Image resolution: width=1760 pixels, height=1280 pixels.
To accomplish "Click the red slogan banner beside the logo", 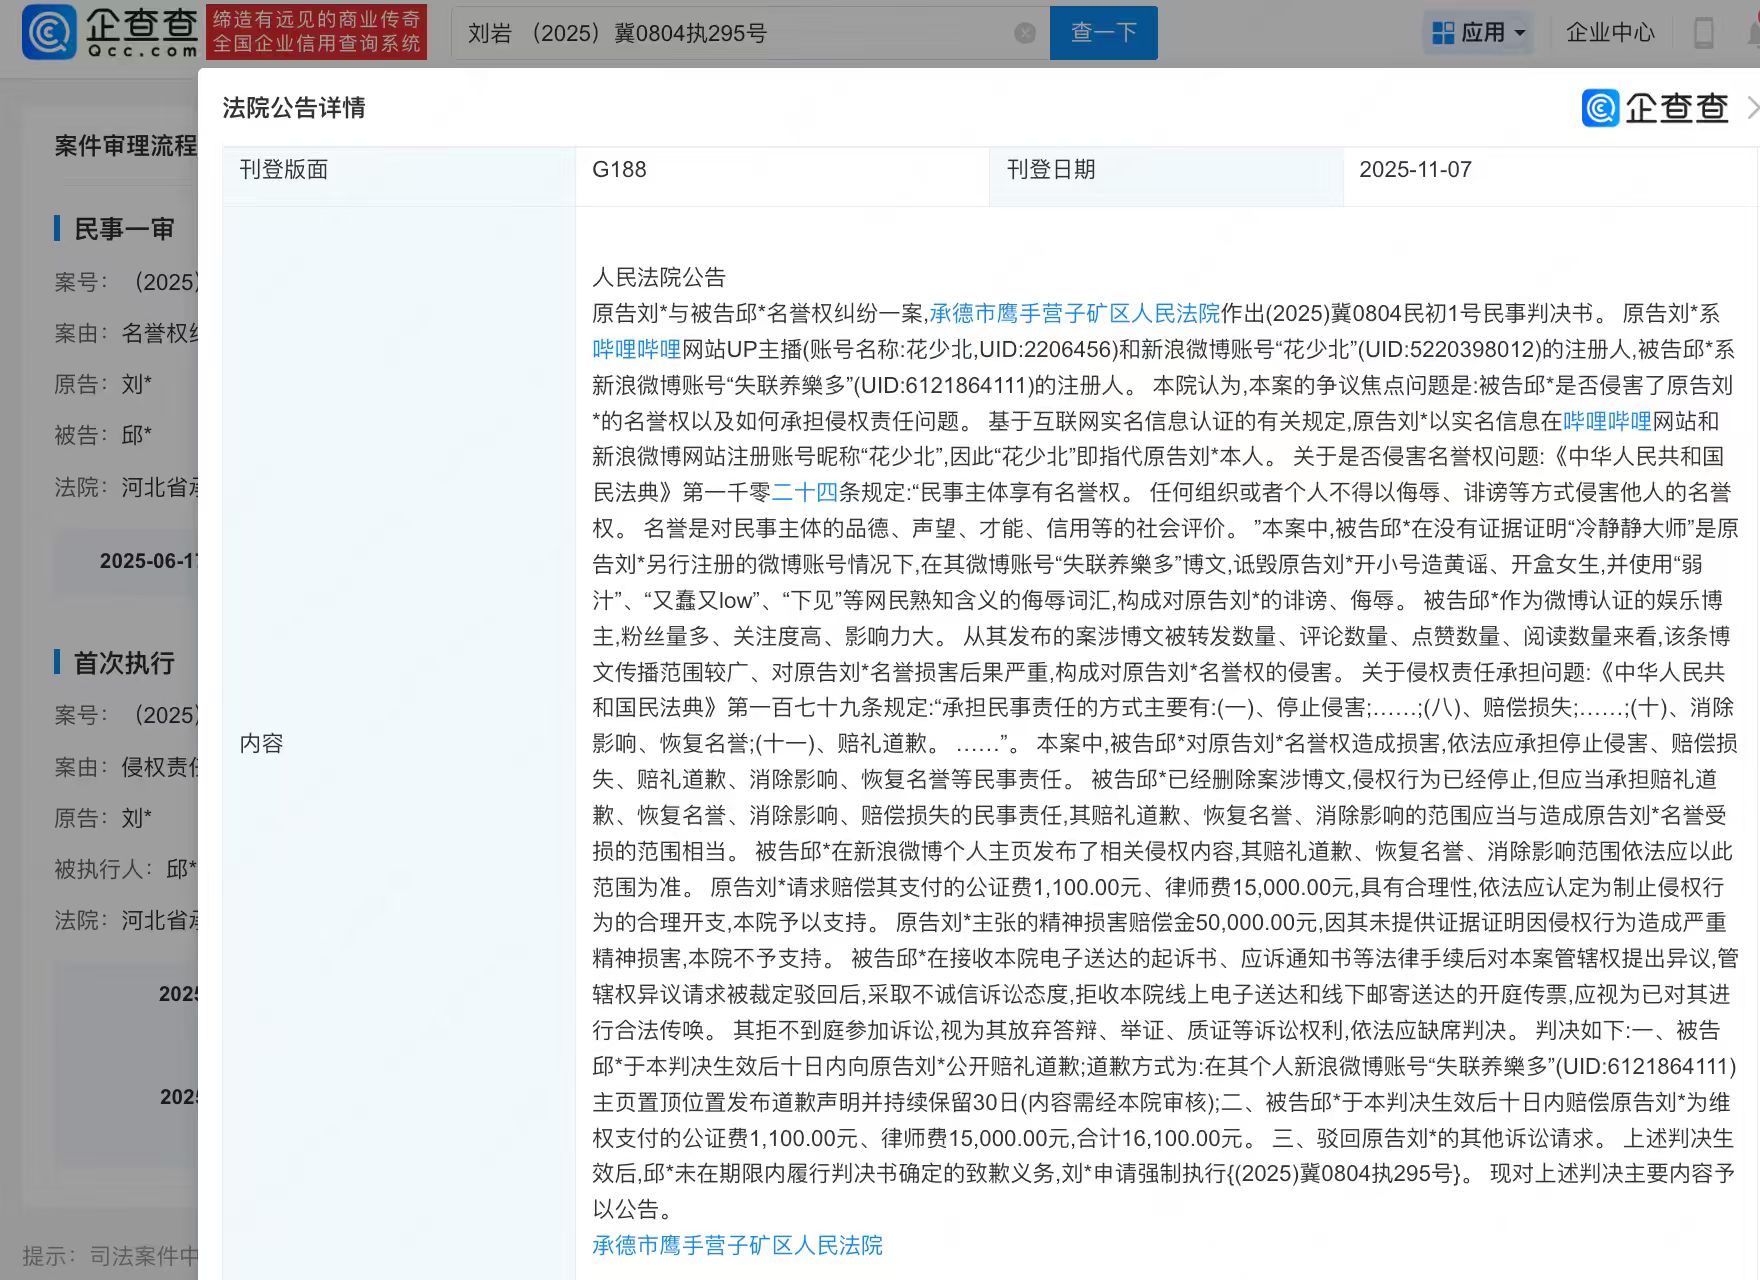I will [316, 32].
